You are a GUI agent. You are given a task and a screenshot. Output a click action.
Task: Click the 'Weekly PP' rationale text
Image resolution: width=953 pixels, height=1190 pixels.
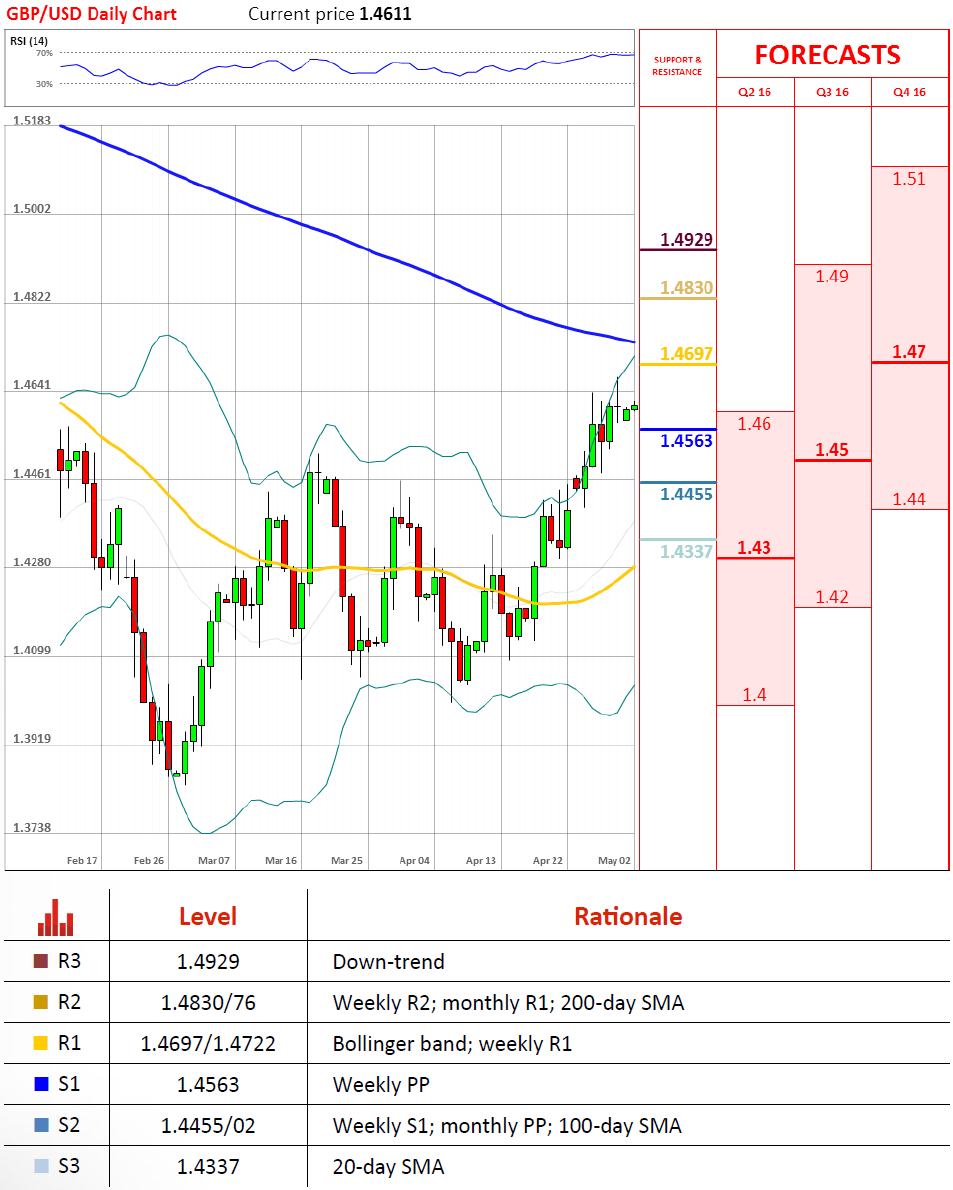point(381,1085)
